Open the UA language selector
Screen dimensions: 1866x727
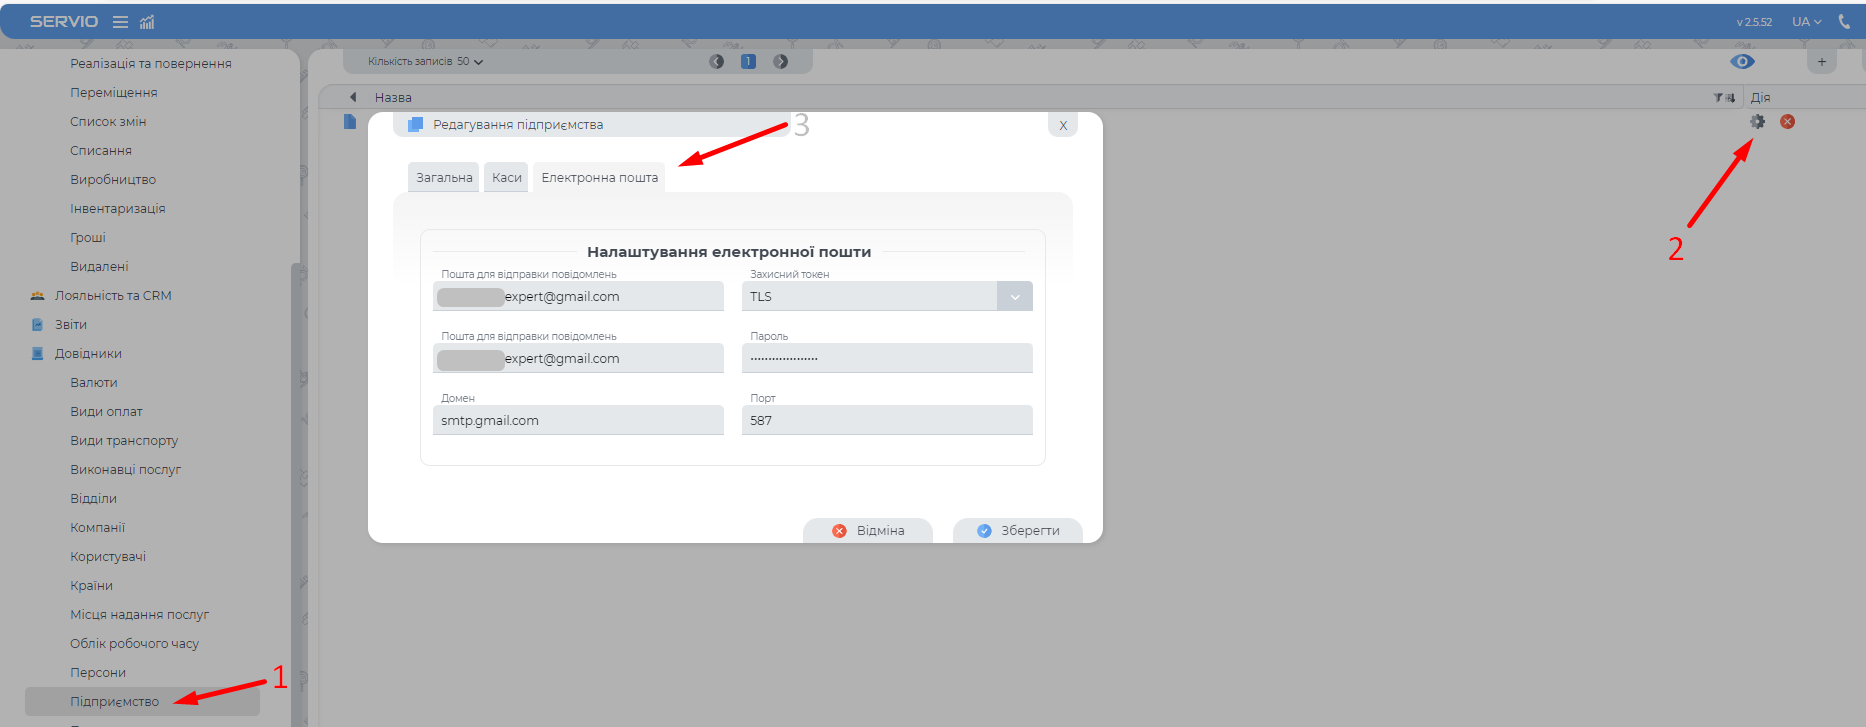[x=1806, y=22]
